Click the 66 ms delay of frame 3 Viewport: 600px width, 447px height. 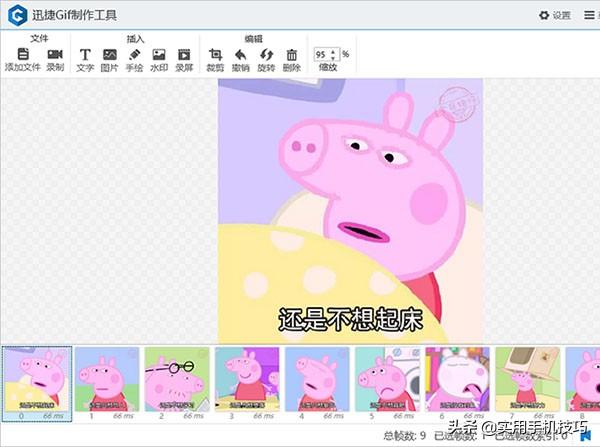point(264,416)
